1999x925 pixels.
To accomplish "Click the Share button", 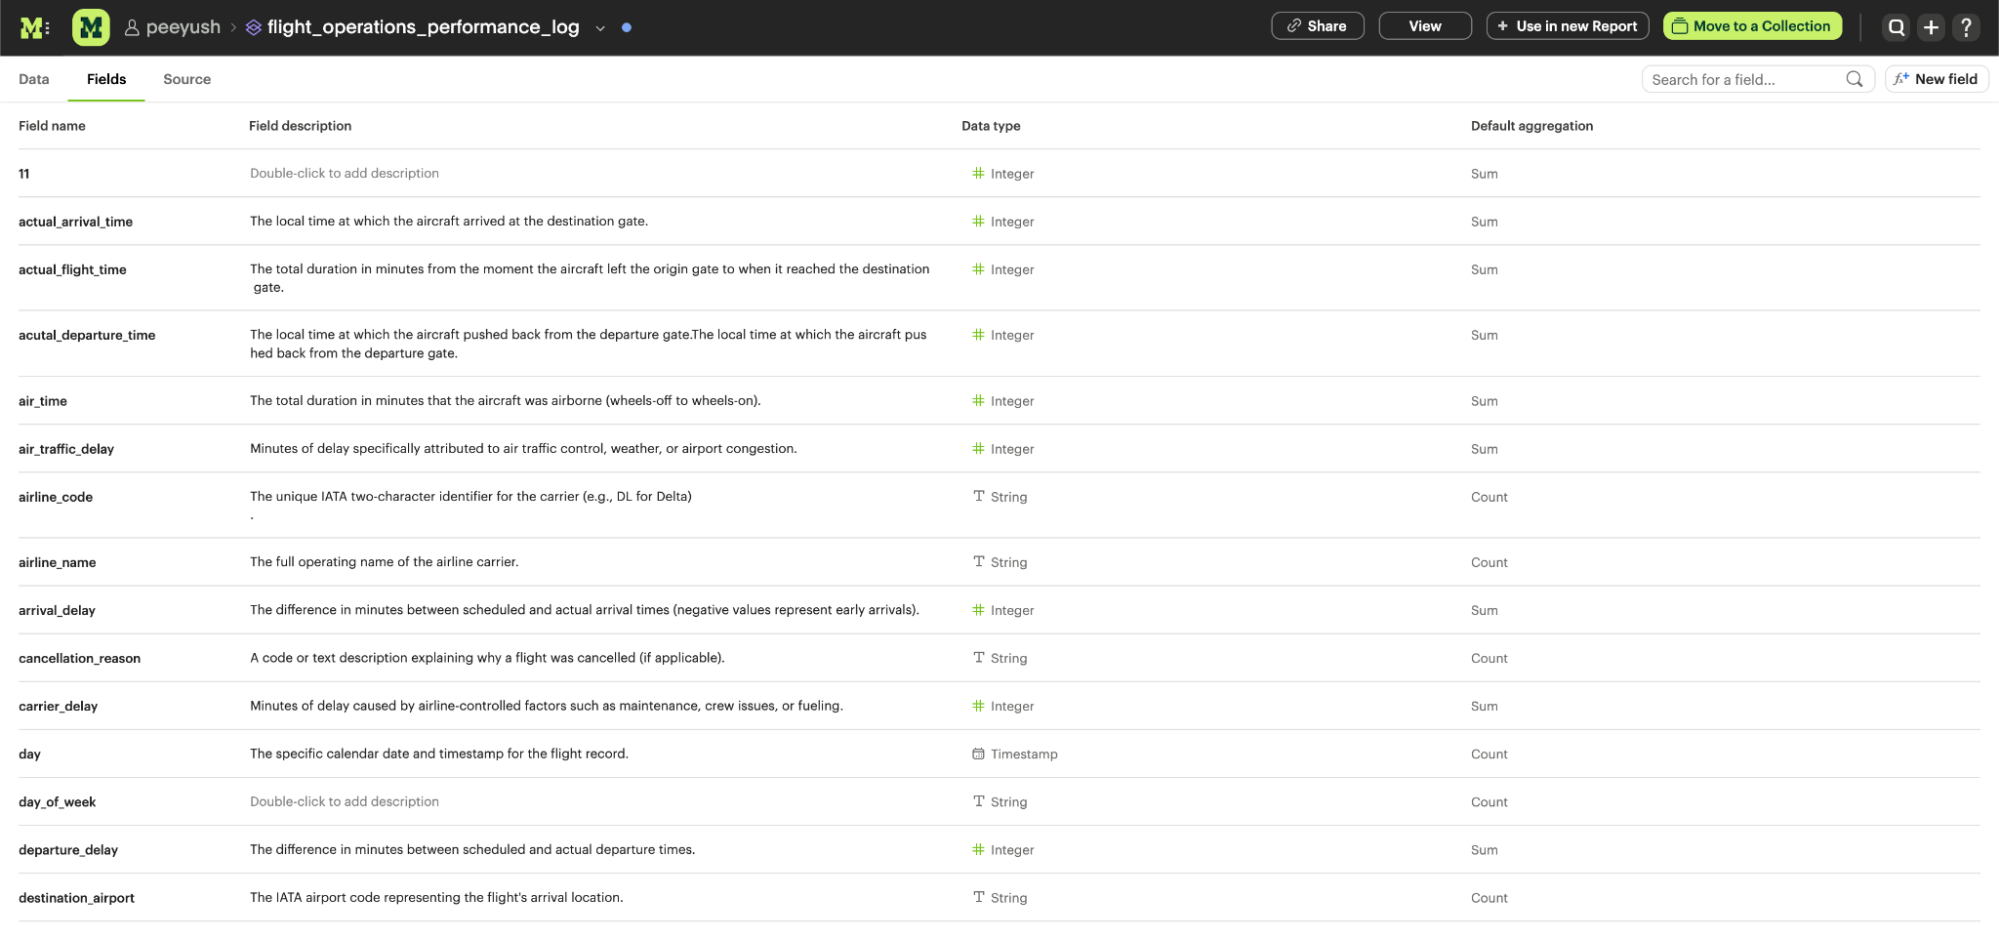I will pos(1317,26).
